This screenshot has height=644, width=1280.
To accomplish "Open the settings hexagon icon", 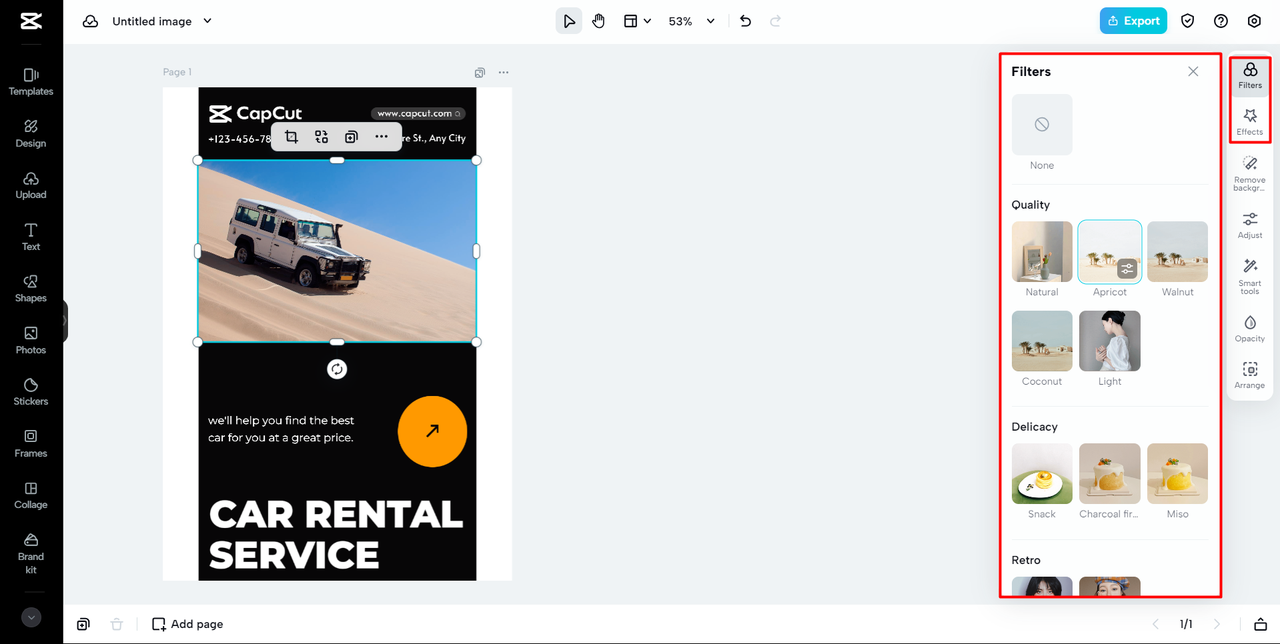I will click(x=1254, y=21).
